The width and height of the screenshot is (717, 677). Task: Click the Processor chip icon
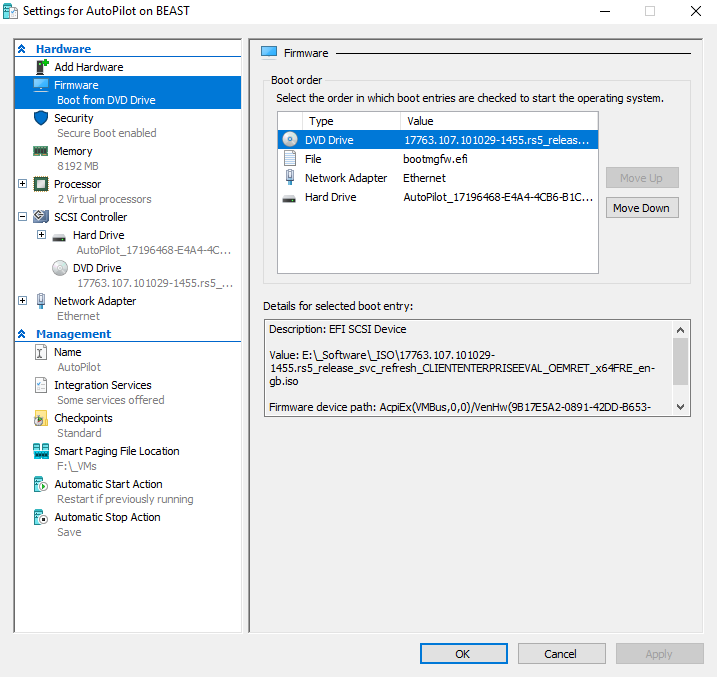[x=41, y=184]
